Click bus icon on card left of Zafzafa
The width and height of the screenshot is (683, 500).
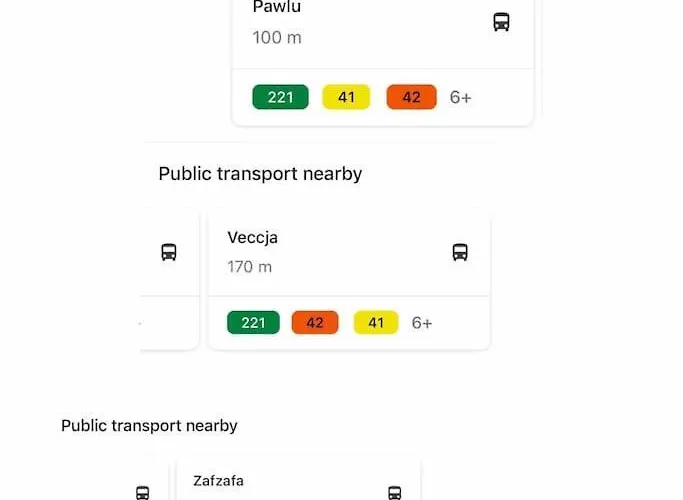click(143, 492)
